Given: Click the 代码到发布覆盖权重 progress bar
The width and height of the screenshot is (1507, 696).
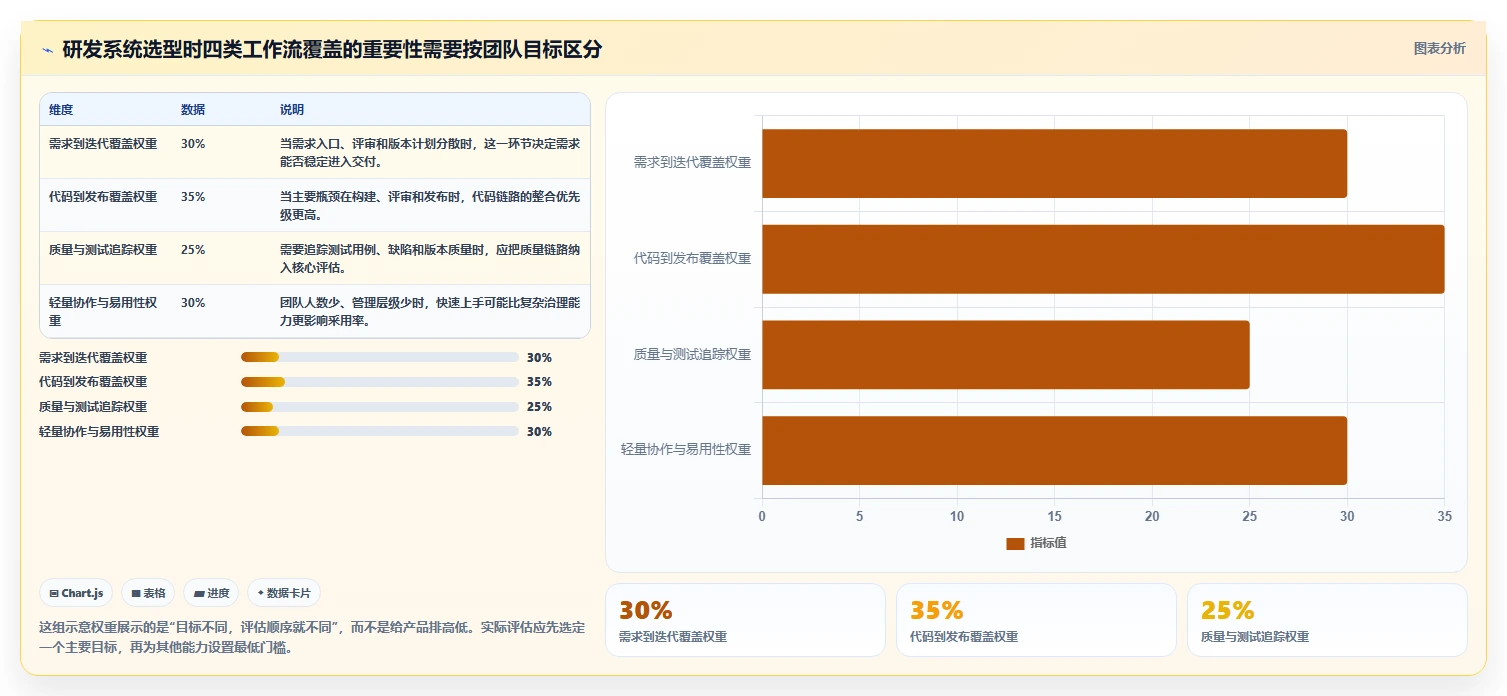Looking at the screenshot, I should pyautogui.click(x=379, y=382).
